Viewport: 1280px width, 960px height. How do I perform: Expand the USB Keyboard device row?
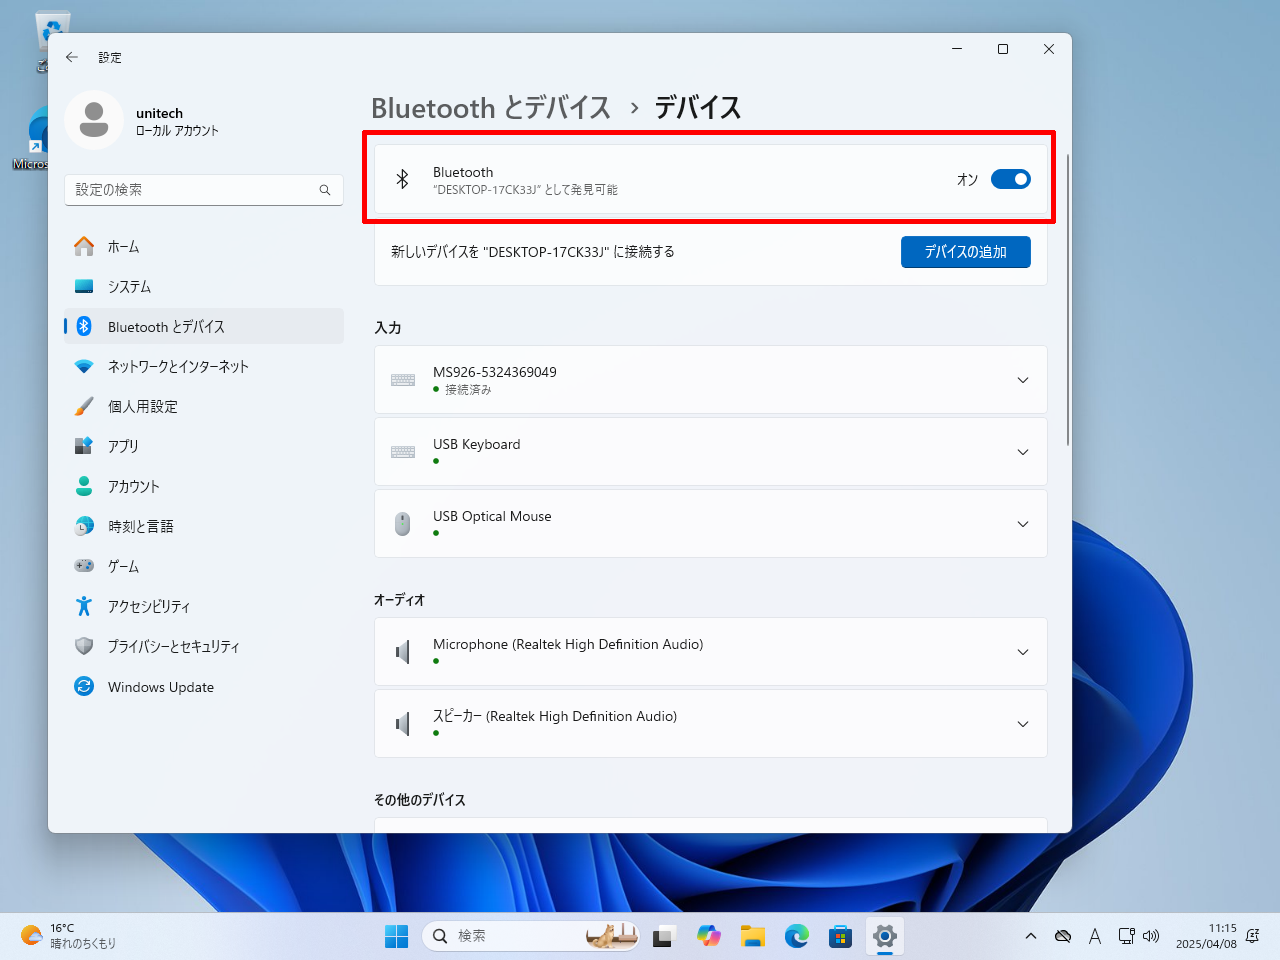click(x=710, y=452)
